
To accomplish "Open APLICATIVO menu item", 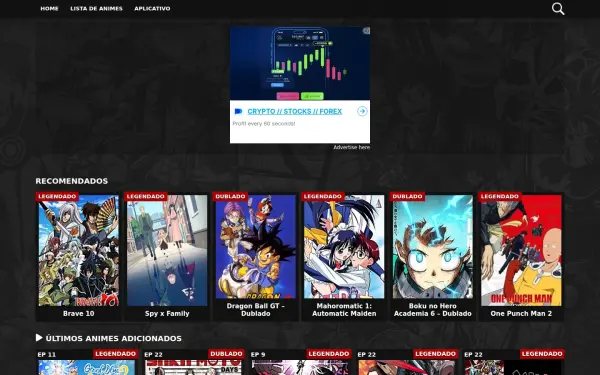I will (152, 8).
